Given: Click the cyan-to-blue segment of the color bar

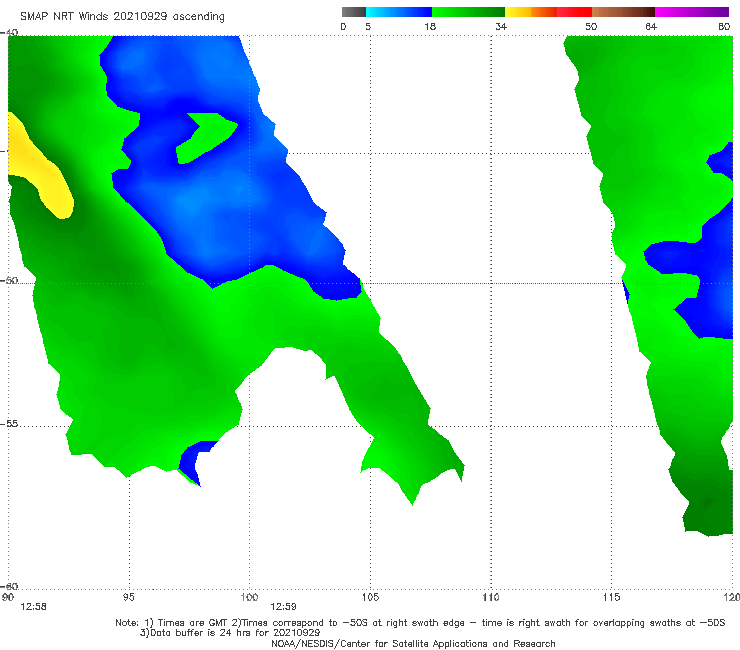Looking at the screenshot, I should point(399,12).
